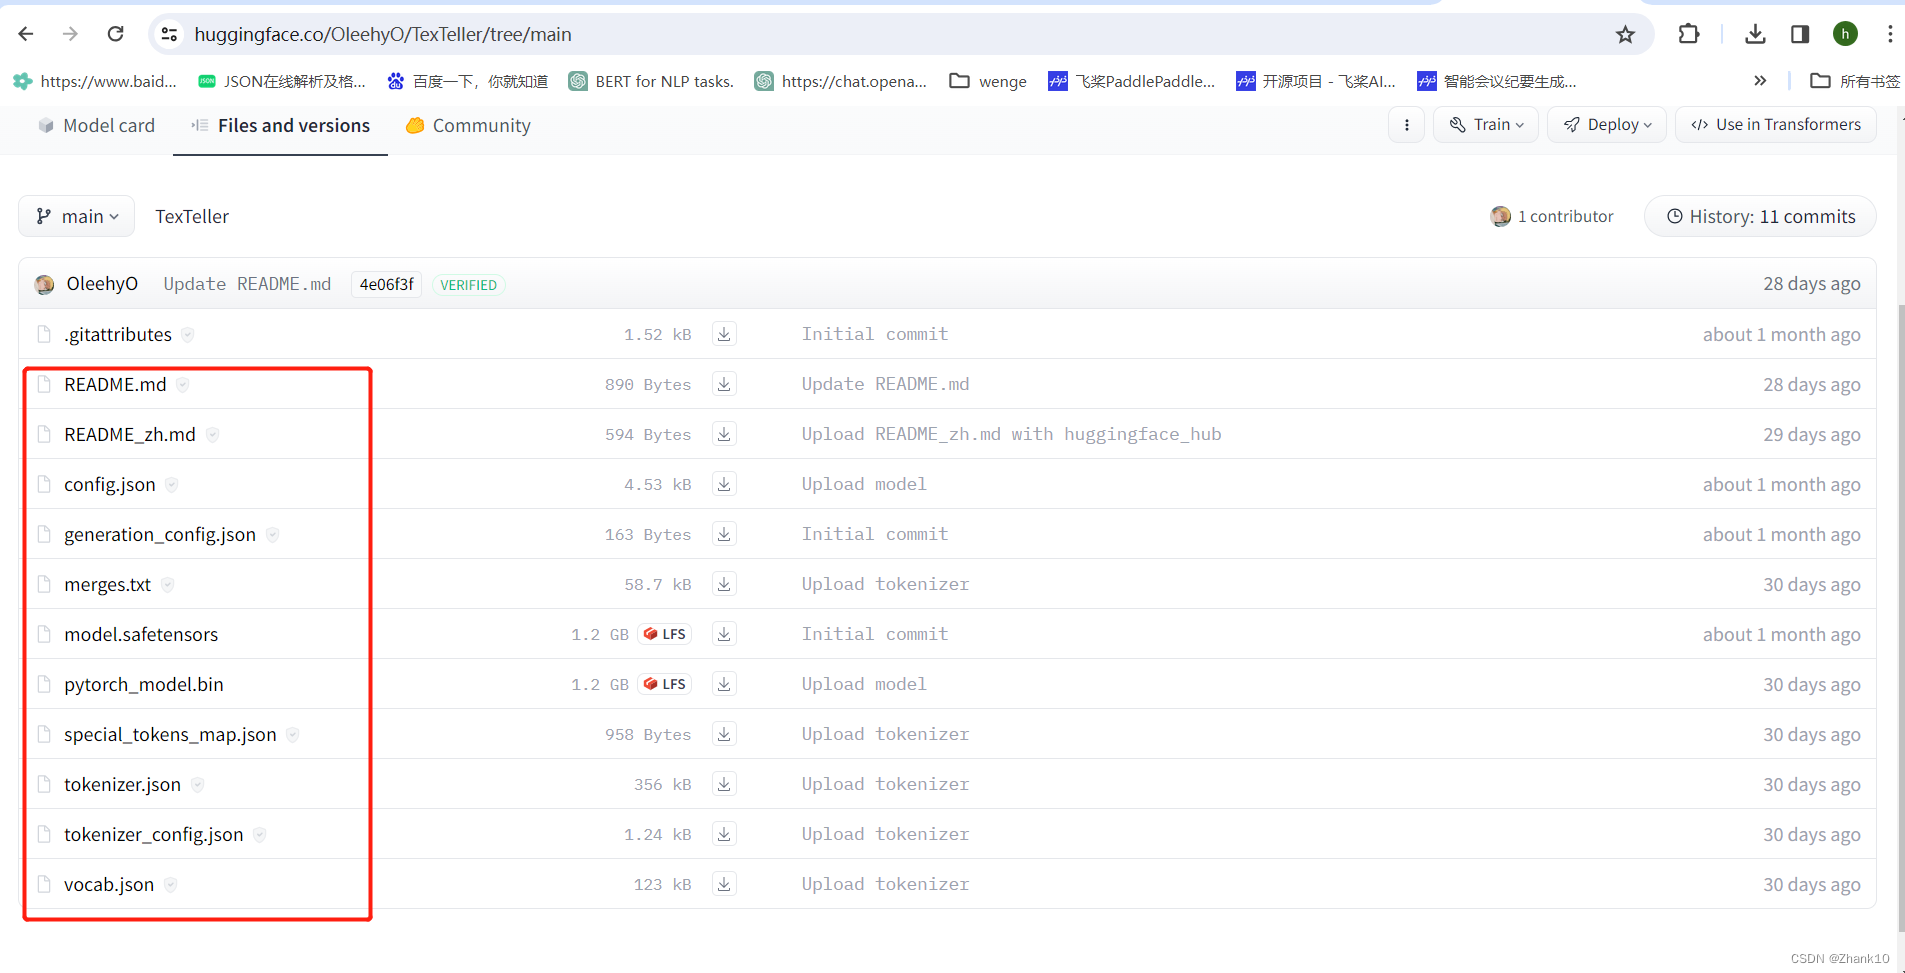The width and height of the screenshot is (1905, 973).
Task: Click the VERIFIED commit badge
Action: click(468, 285)
